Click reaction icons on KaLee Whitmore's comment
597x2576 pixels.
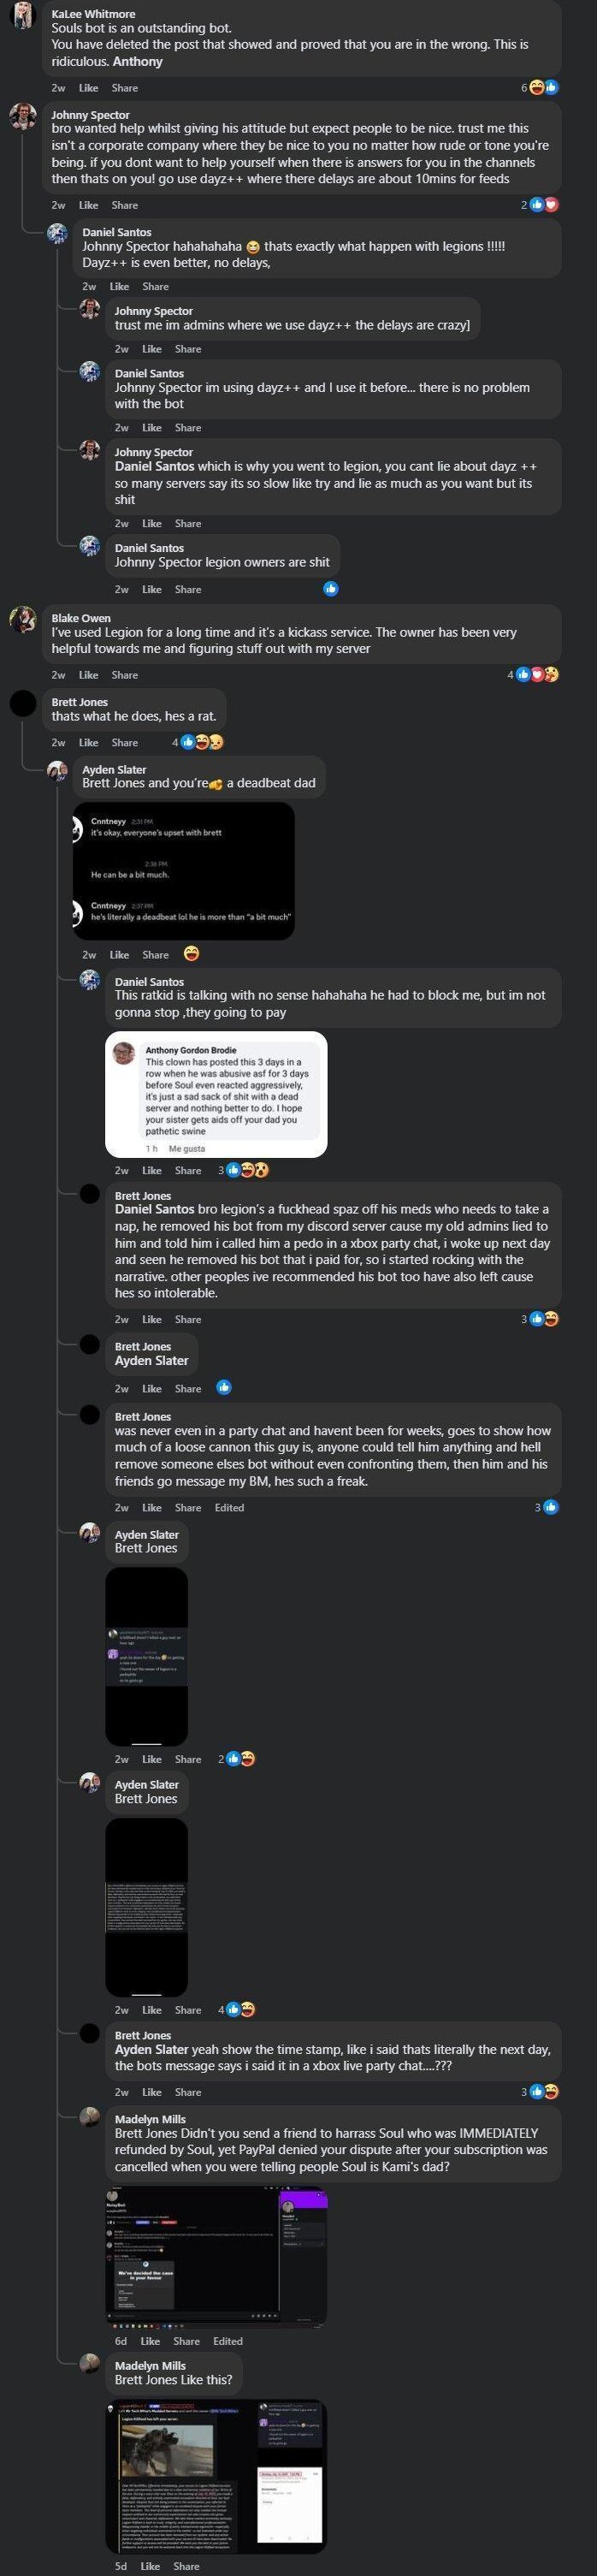pyautogui.click(x=543, y=88)
